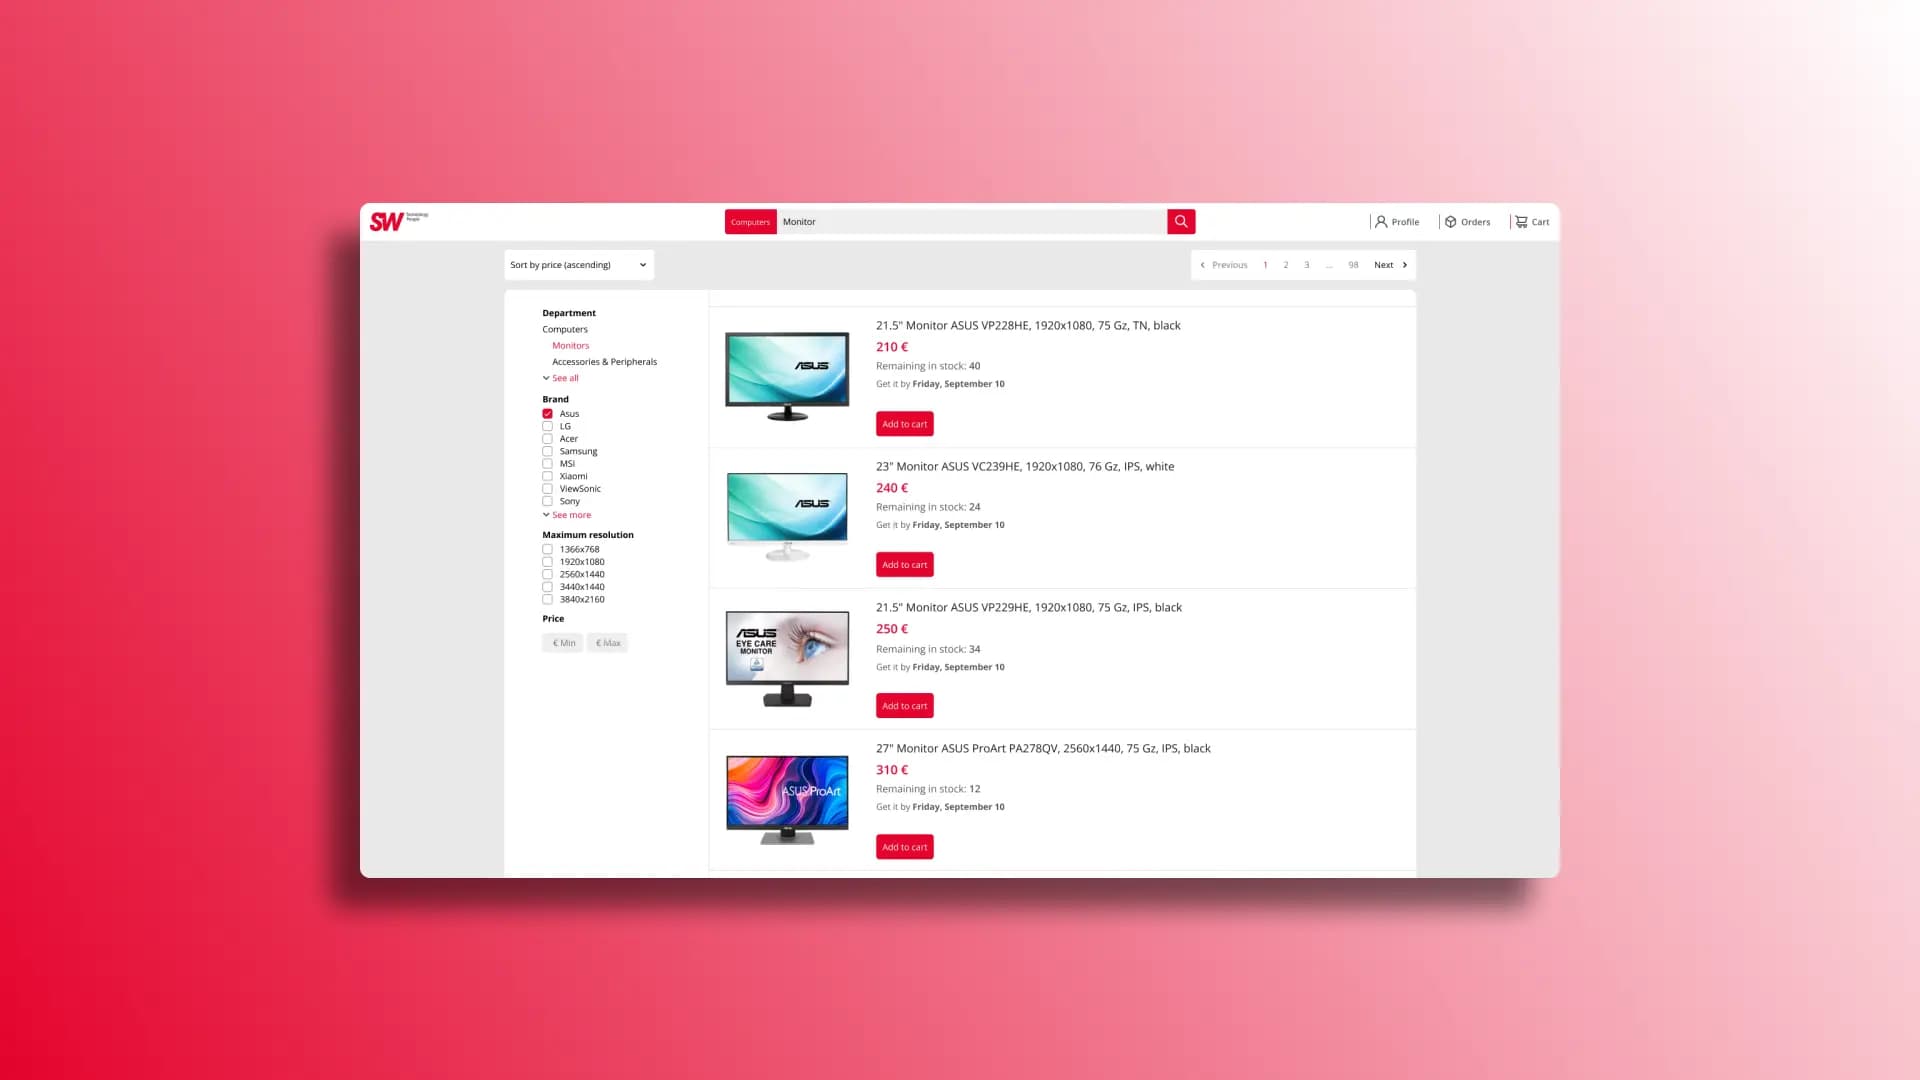Check the 2560x1440 resolution filter

547,574
